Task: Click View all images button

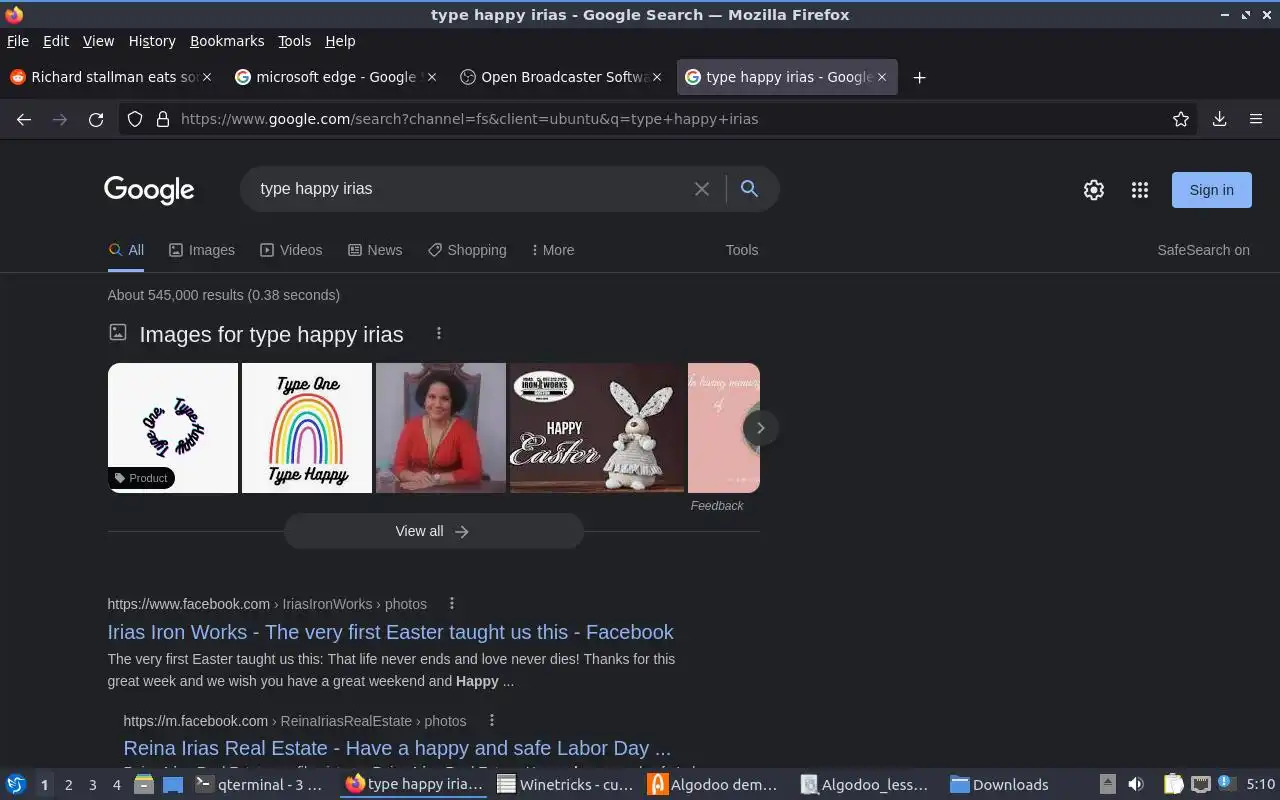Action: pyautogui.click(x=433, y=531)
